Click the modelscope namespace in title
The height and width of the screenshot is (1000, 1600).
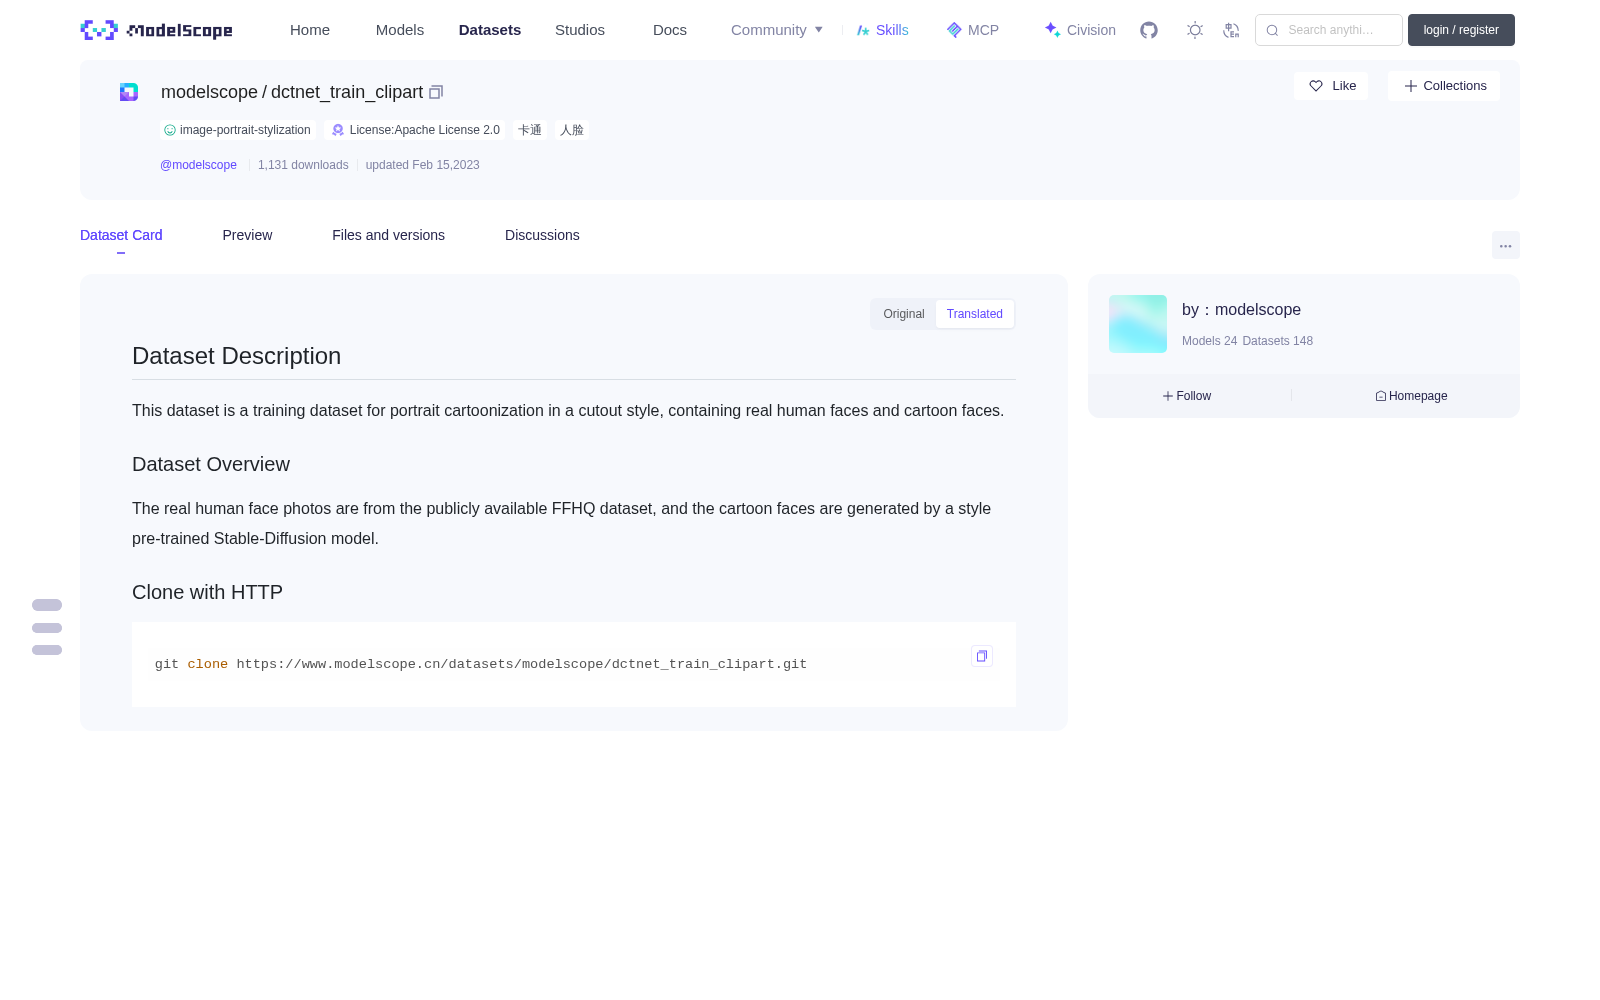click(209, 92)
